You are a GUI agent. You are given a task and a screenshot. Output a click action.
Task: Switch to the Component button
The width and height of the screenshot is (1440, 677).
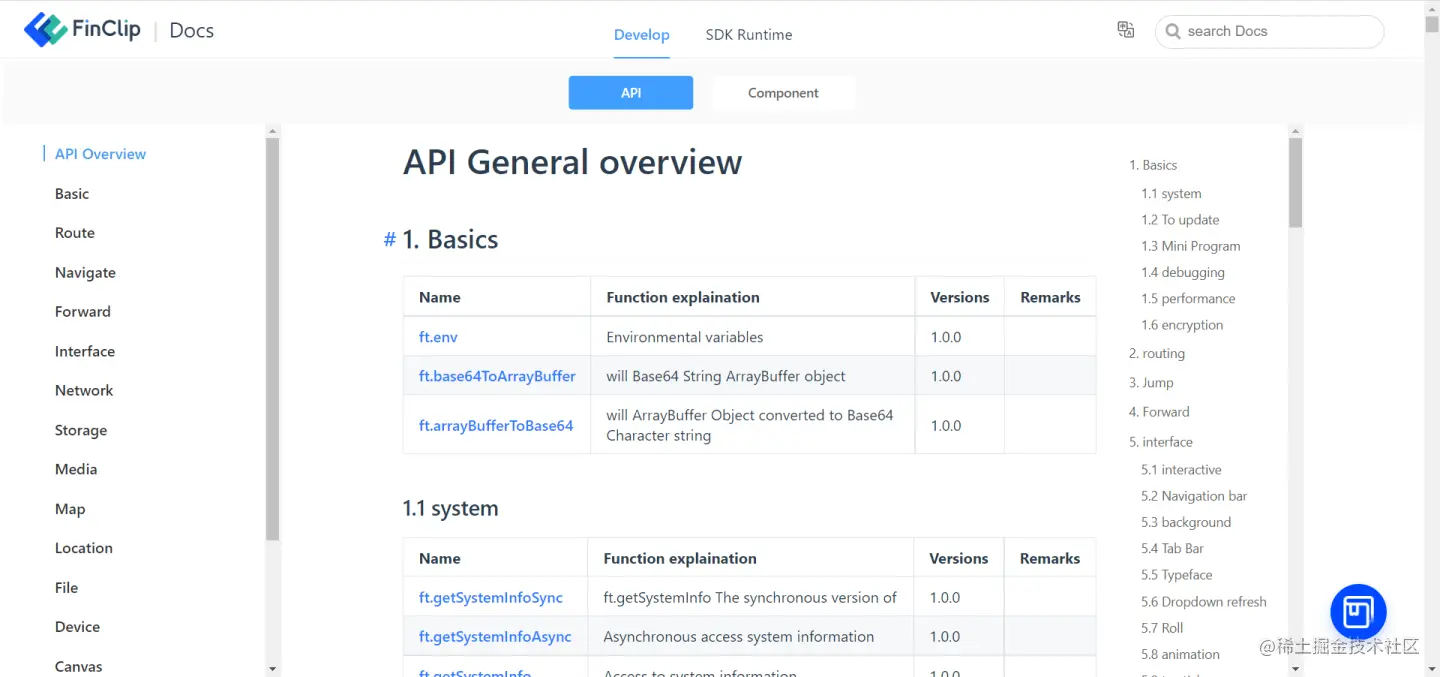783,93
